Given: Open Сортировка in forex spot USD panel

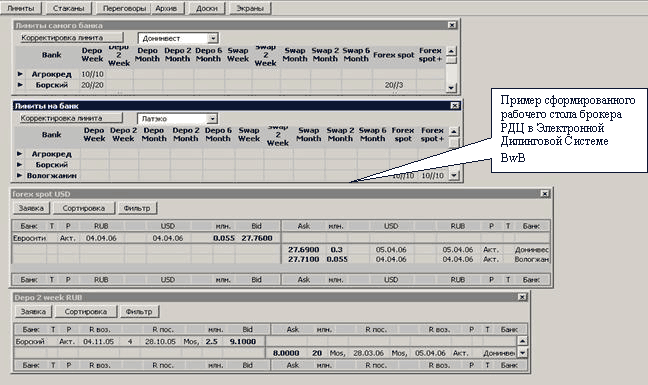Looking at the screenshot, I should (x=83, y=208).
